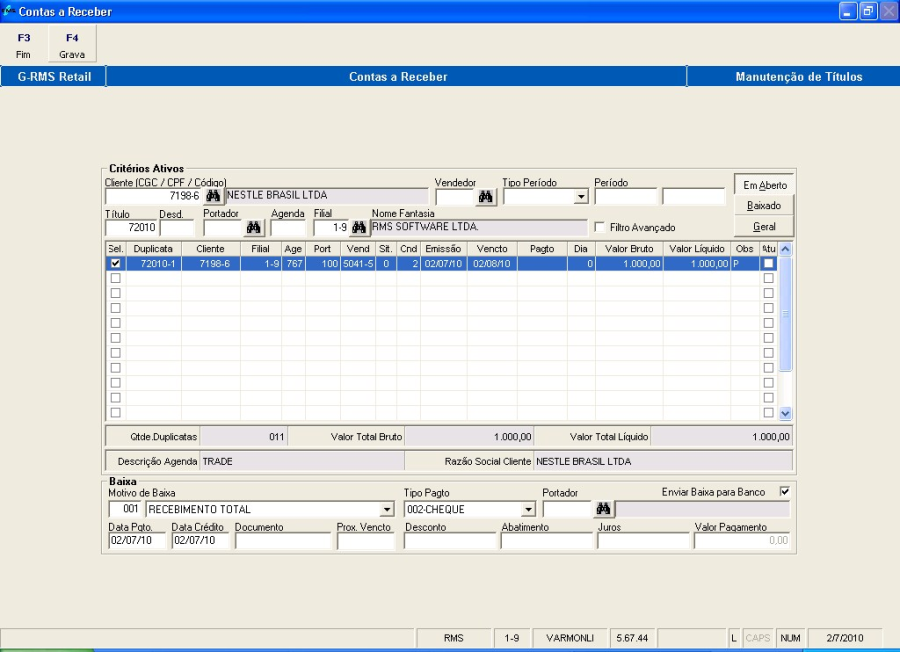Click the table scrollbar down arrow
This screenshot has width=900, height=652.
(785, 413)
